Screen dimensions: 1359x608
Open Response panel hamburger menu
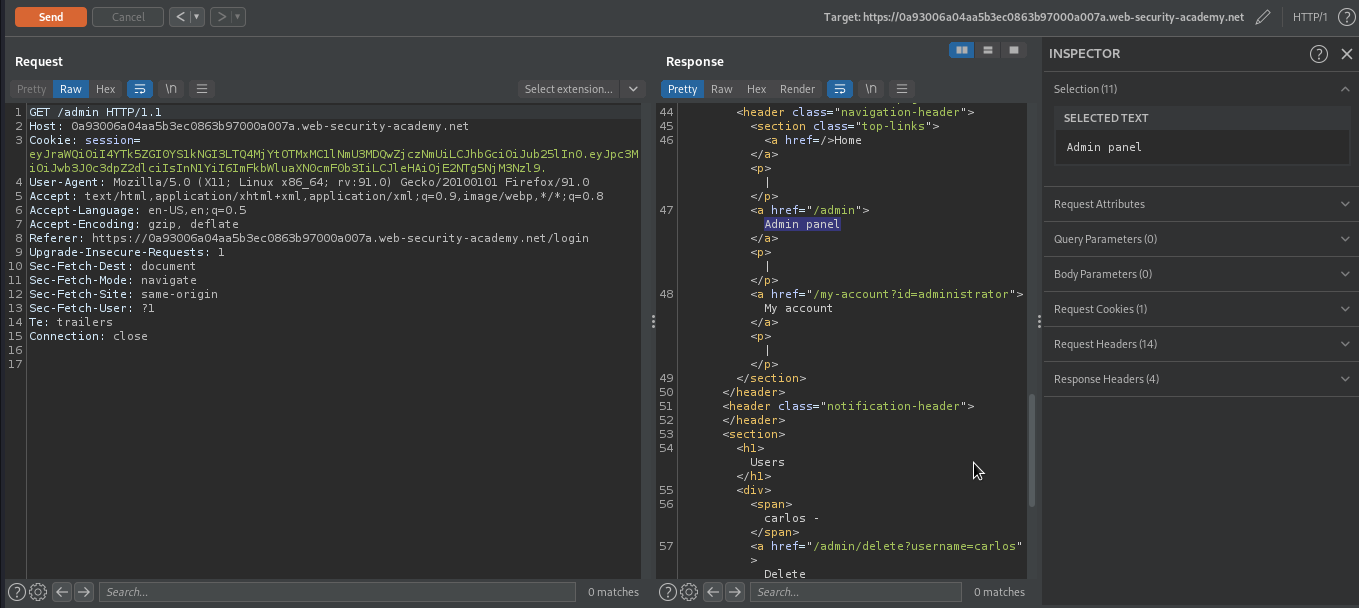pyautogui.click(x=901, y=89)
